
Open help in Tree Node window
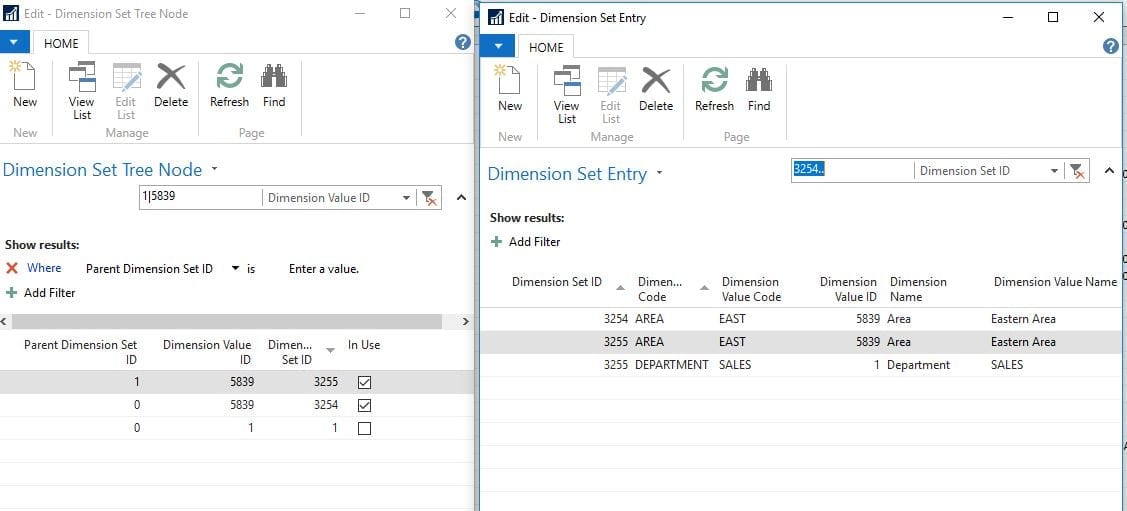464,42
